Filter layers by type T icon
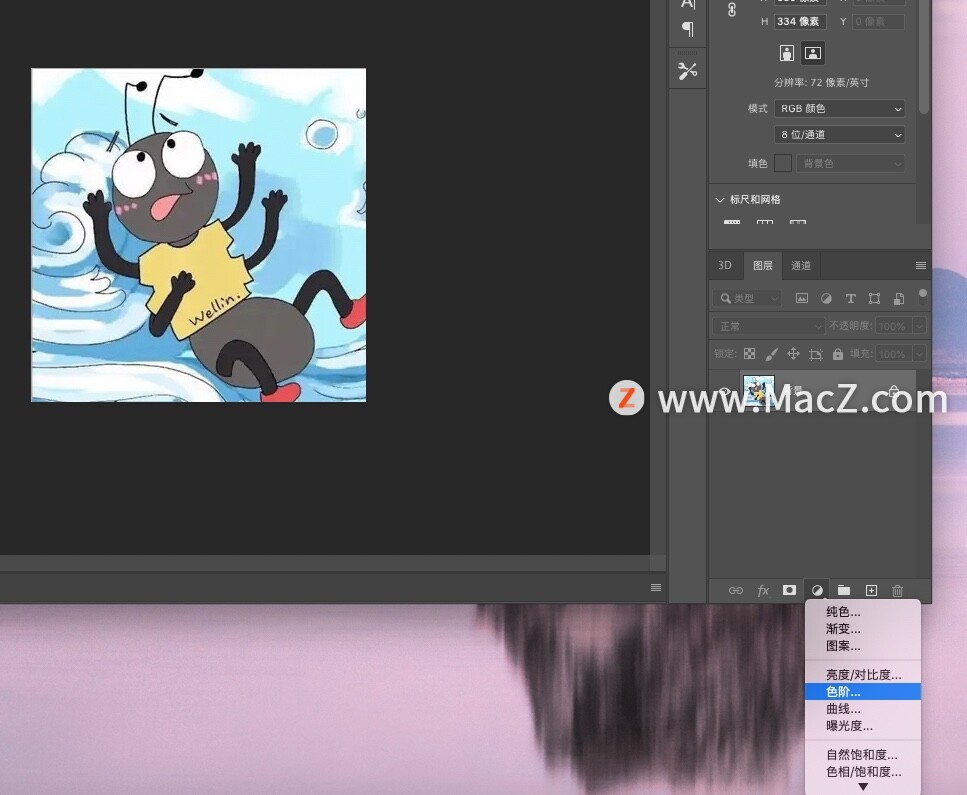The image size is (967, 795). click(850, 299)
